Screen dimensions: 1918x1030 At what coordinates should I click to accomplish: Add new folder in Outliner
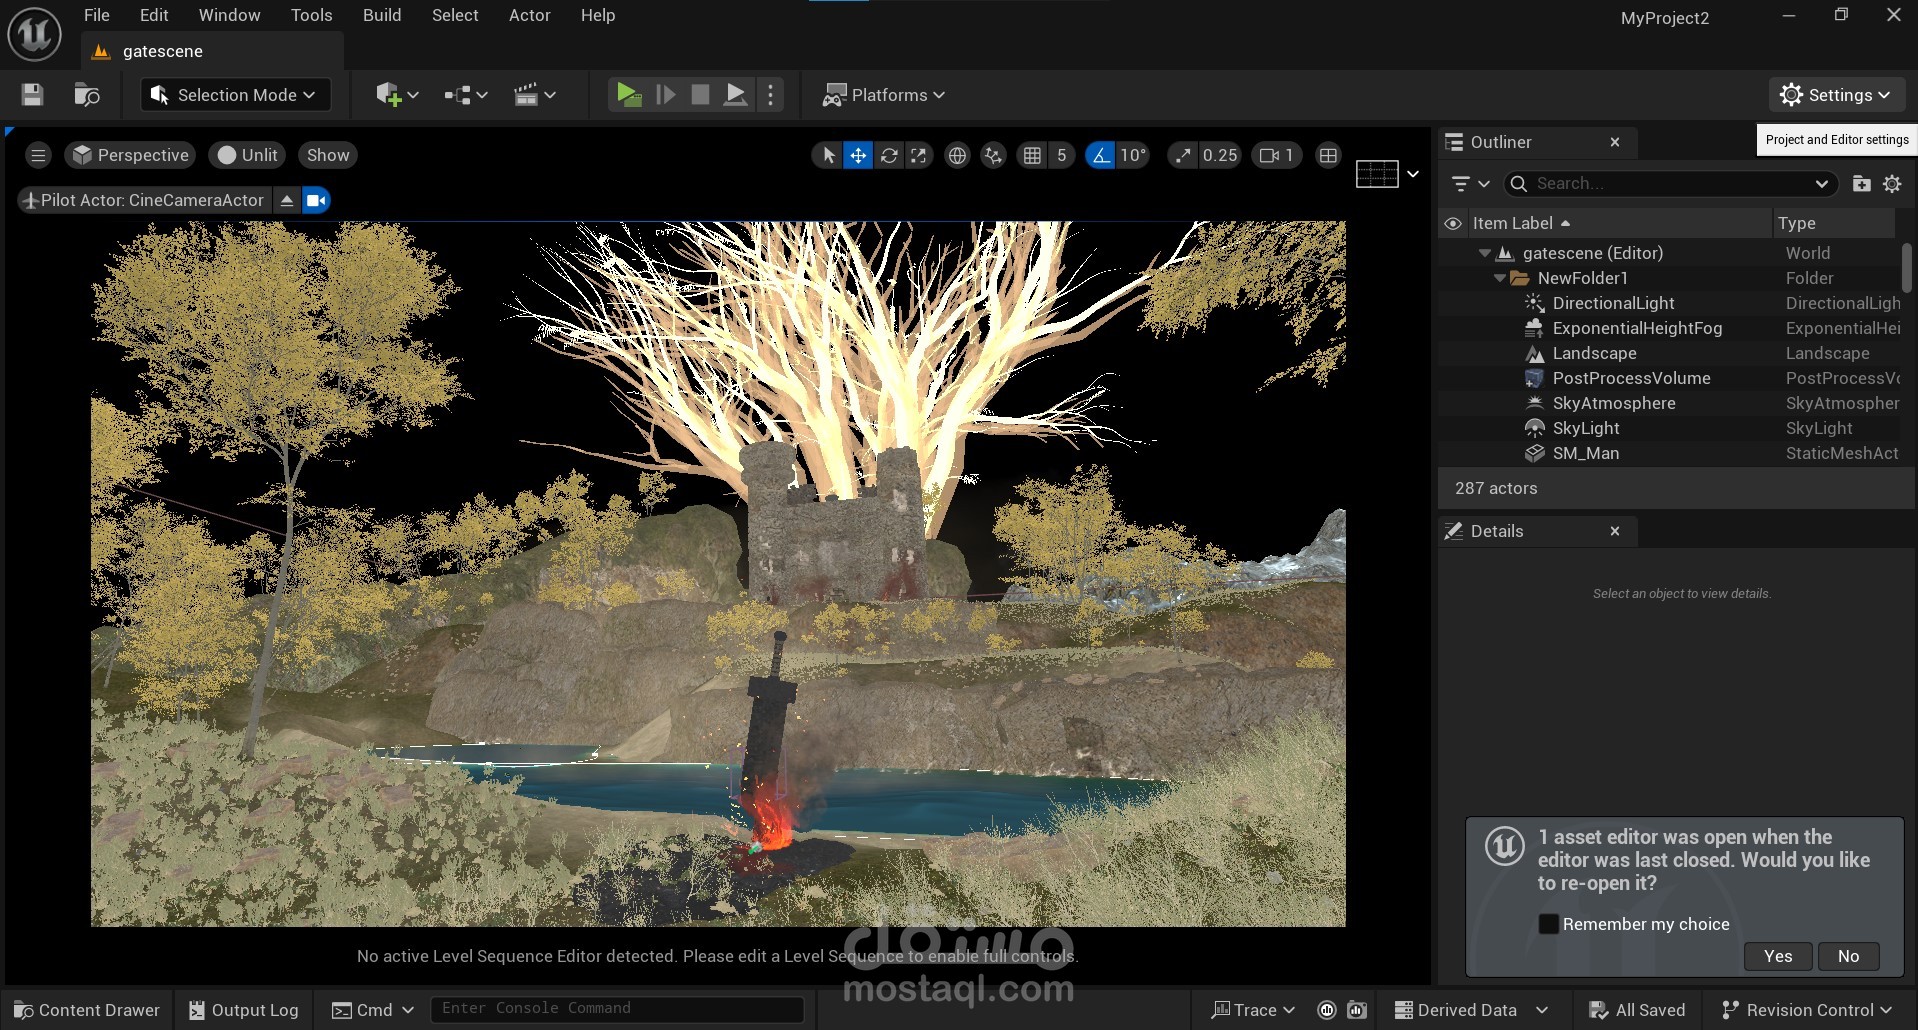(x=1861, y=184)
